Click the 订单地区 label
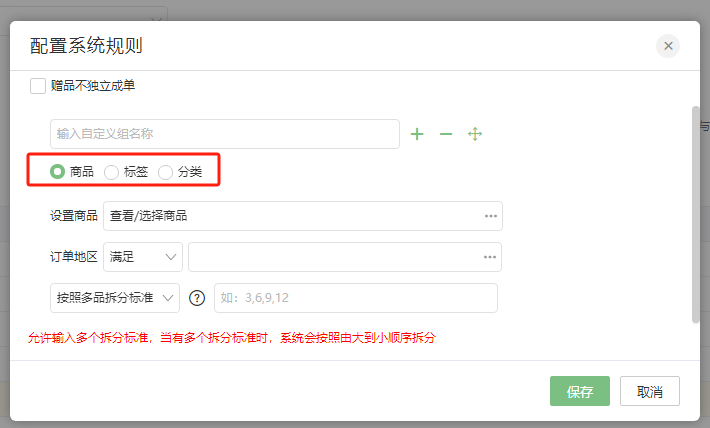Image resolution: width=710 pixels, height=428 pixels. pyautogui.click(x=74, y=257)
